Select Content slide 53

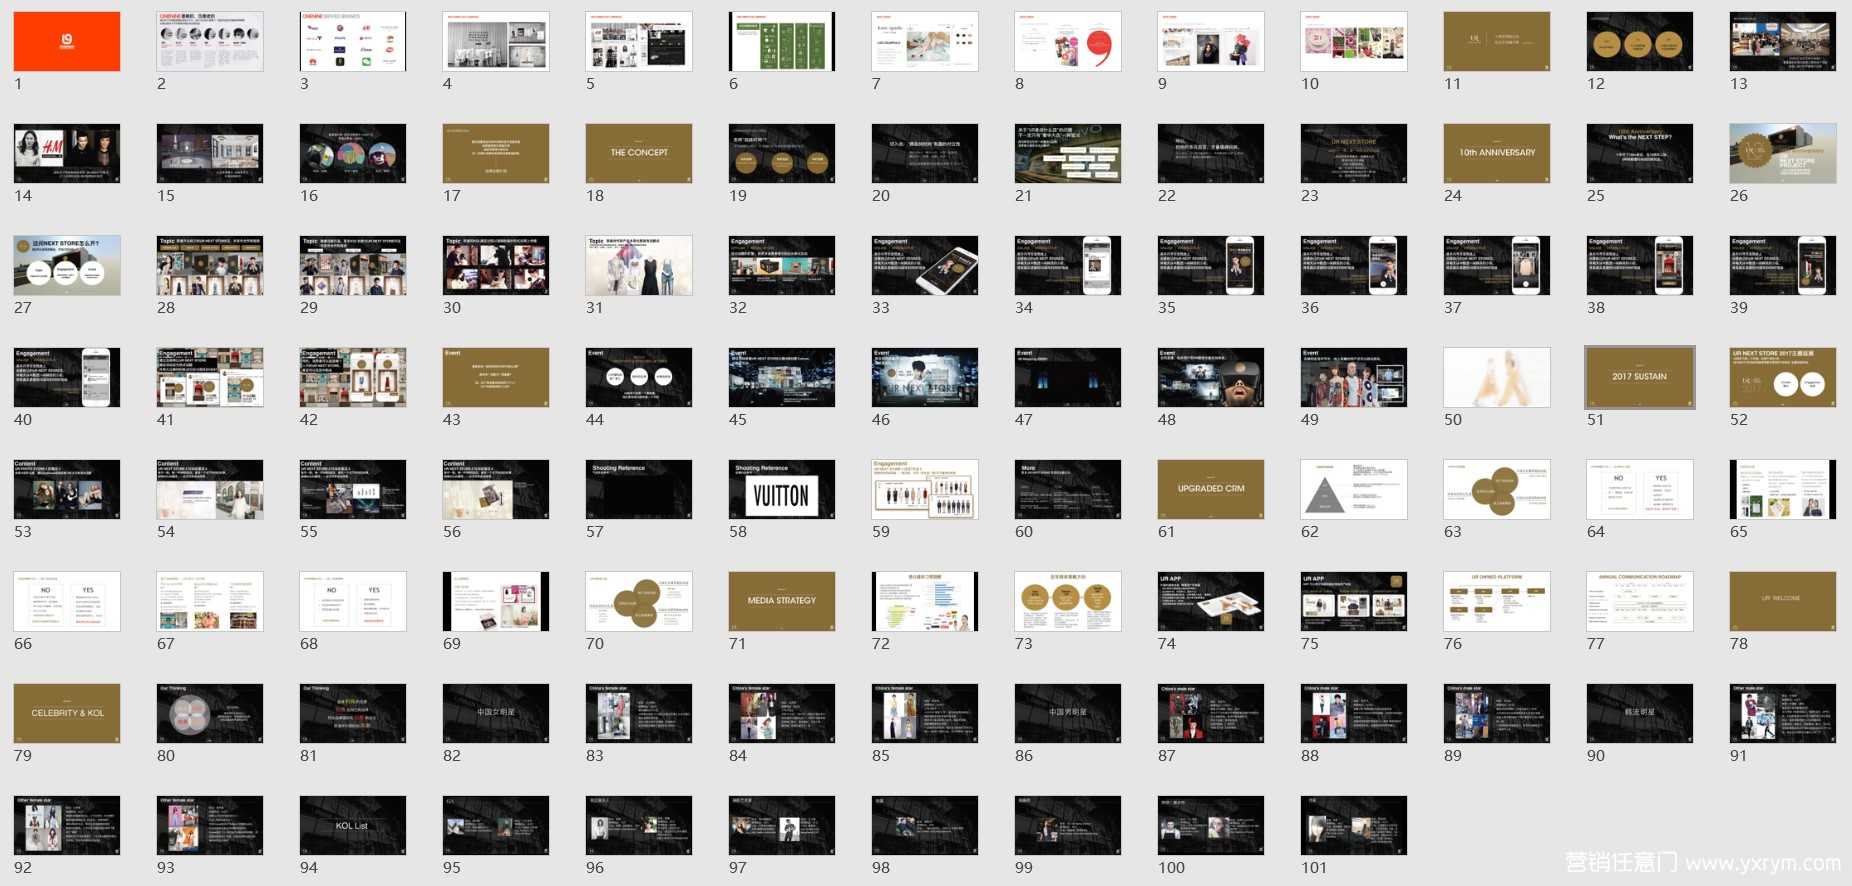pyautogui.click(x=67, y=489)
